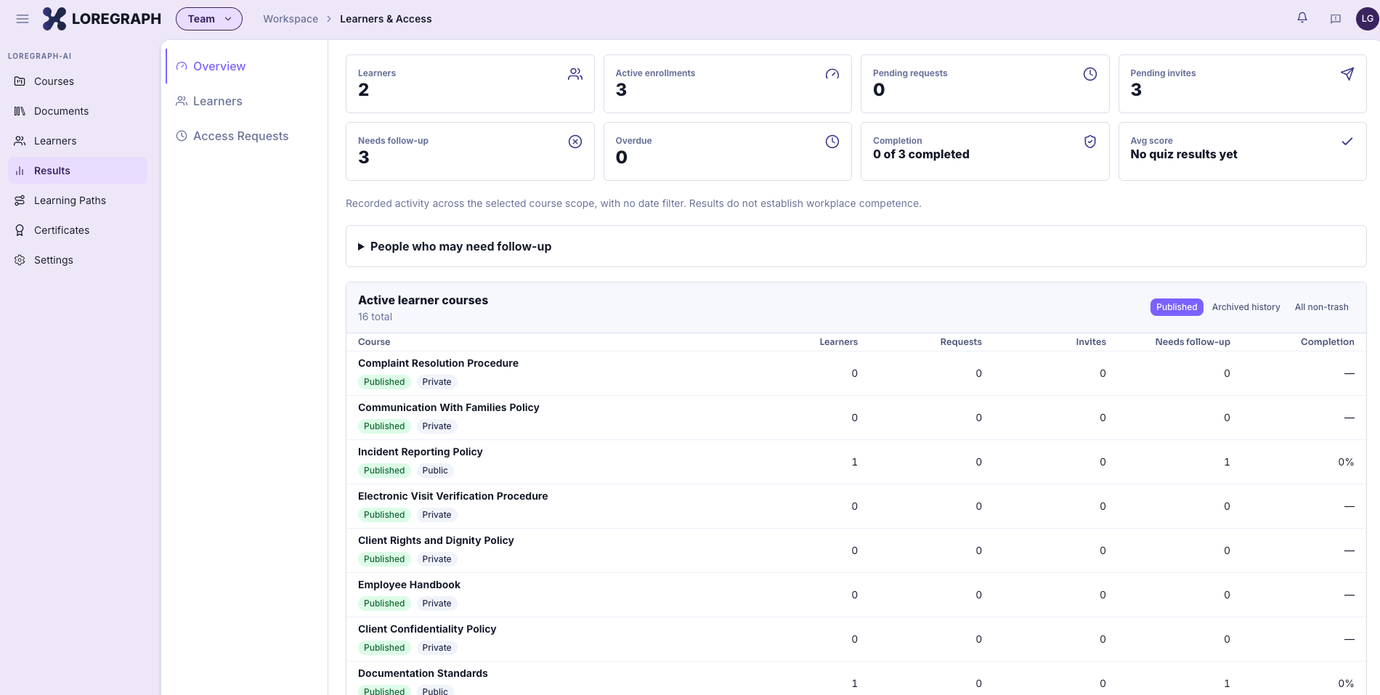The width and height of the screenshot is (1380, 695).
Task: Click the Course column header
Action: tap(374, 342)
